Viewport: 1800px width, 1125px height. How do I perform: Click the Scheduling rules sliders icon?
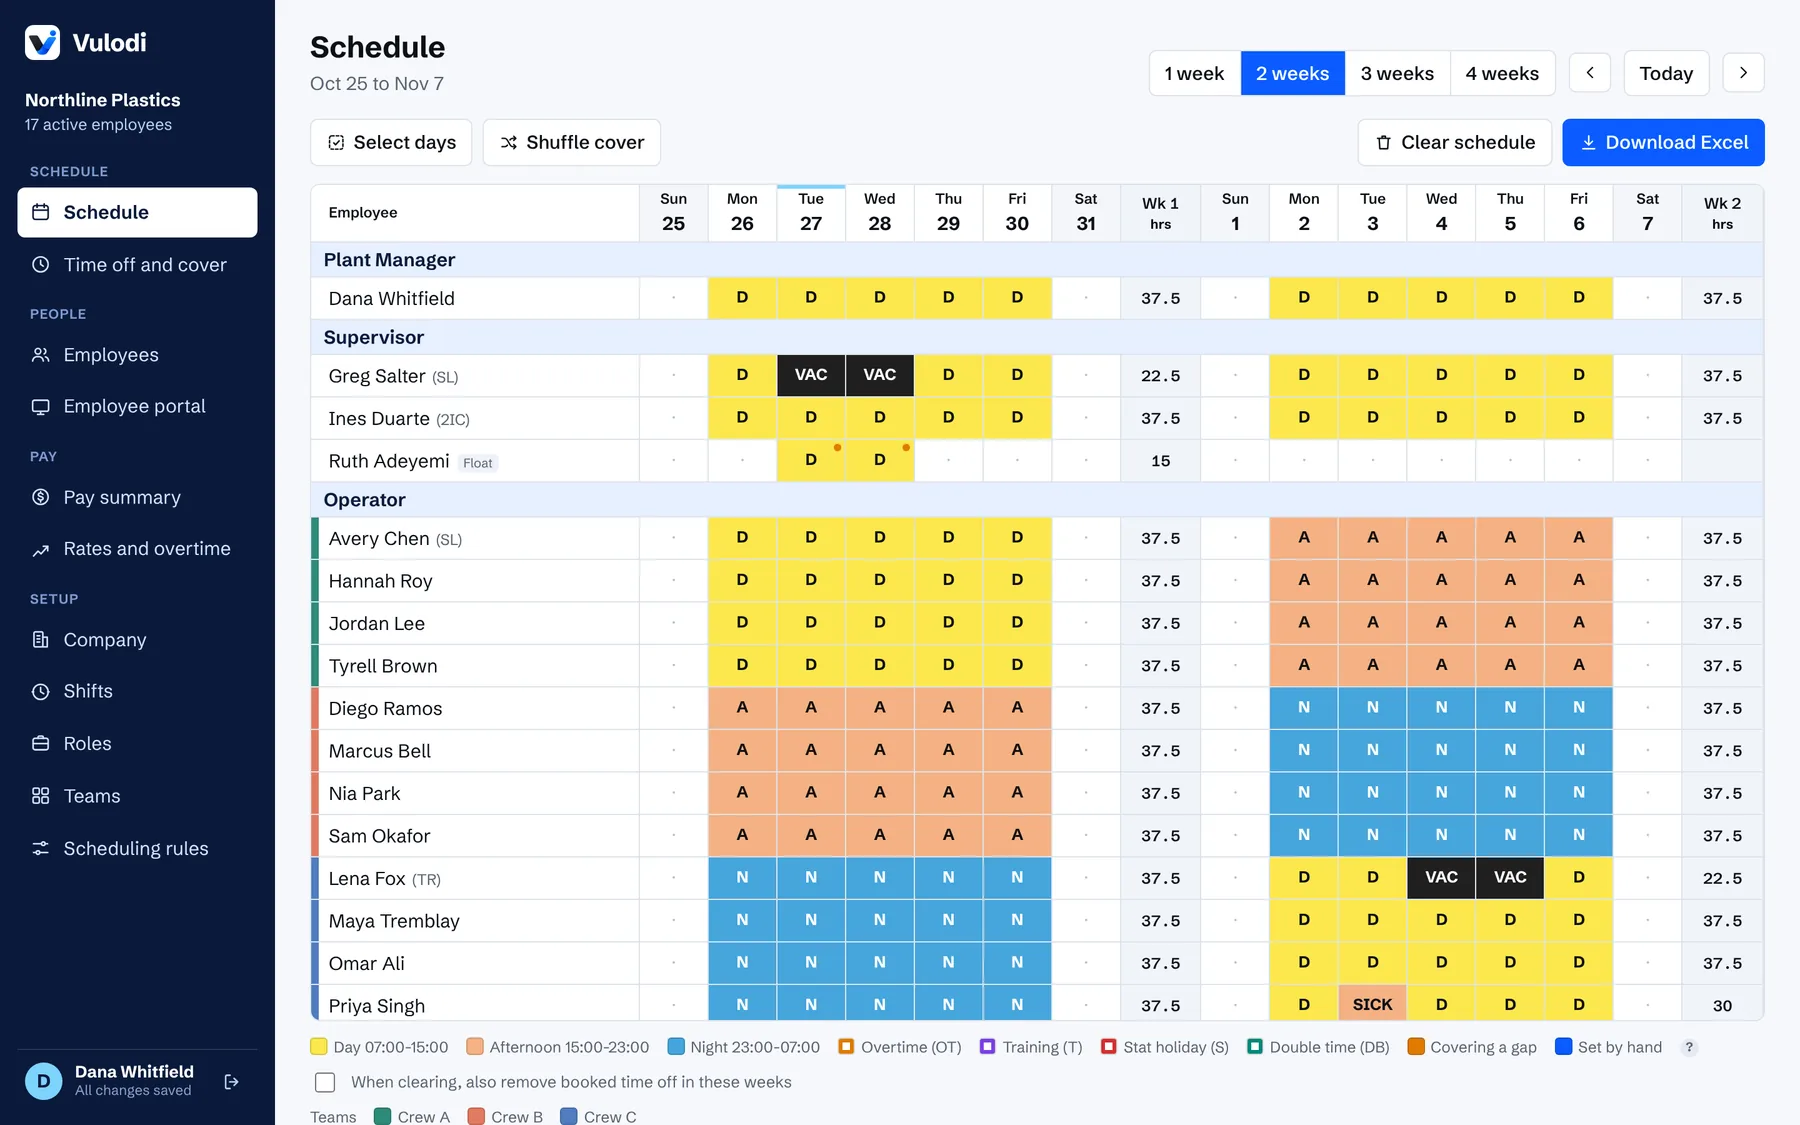click(41, 848)
